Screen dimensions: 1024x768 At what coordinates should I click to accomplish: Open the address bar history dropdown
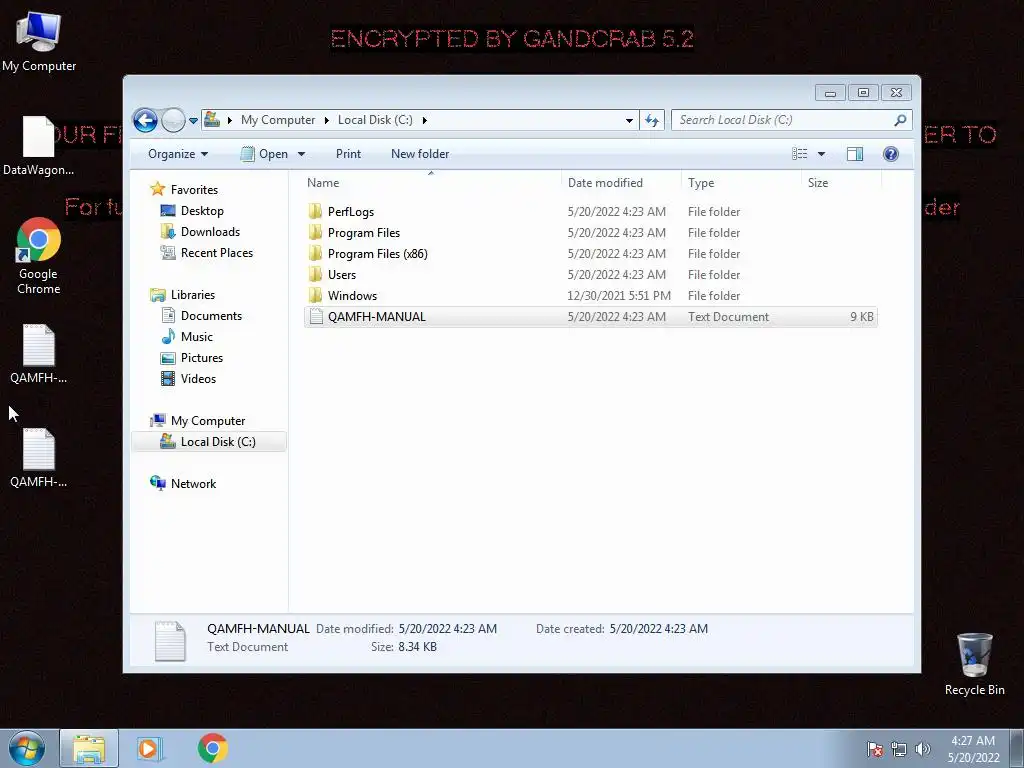click(x=629, y=120)
